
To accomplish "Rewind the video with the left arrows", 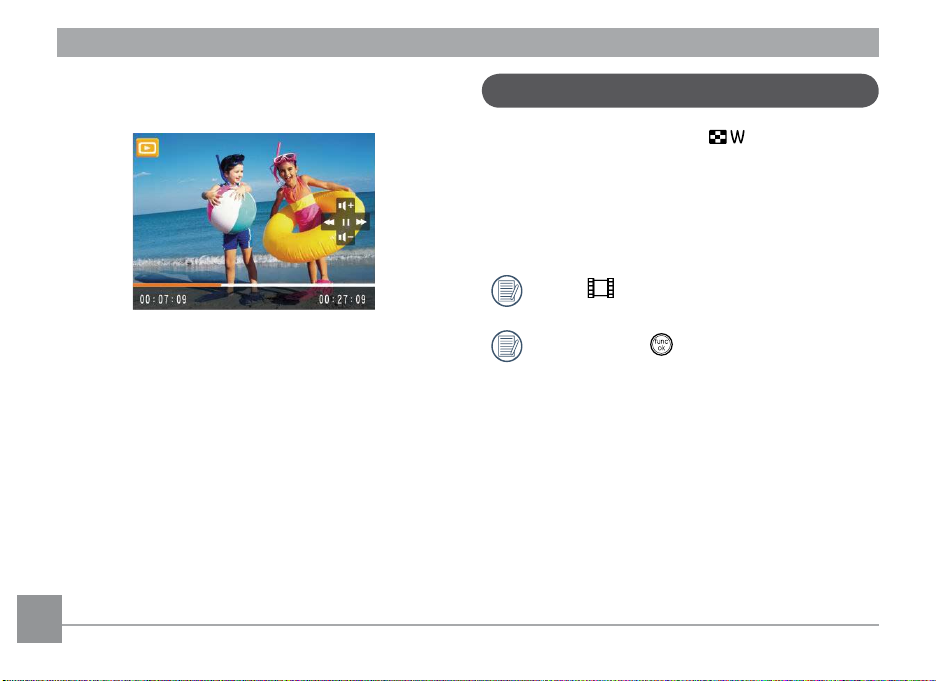I will coord(329,222).
